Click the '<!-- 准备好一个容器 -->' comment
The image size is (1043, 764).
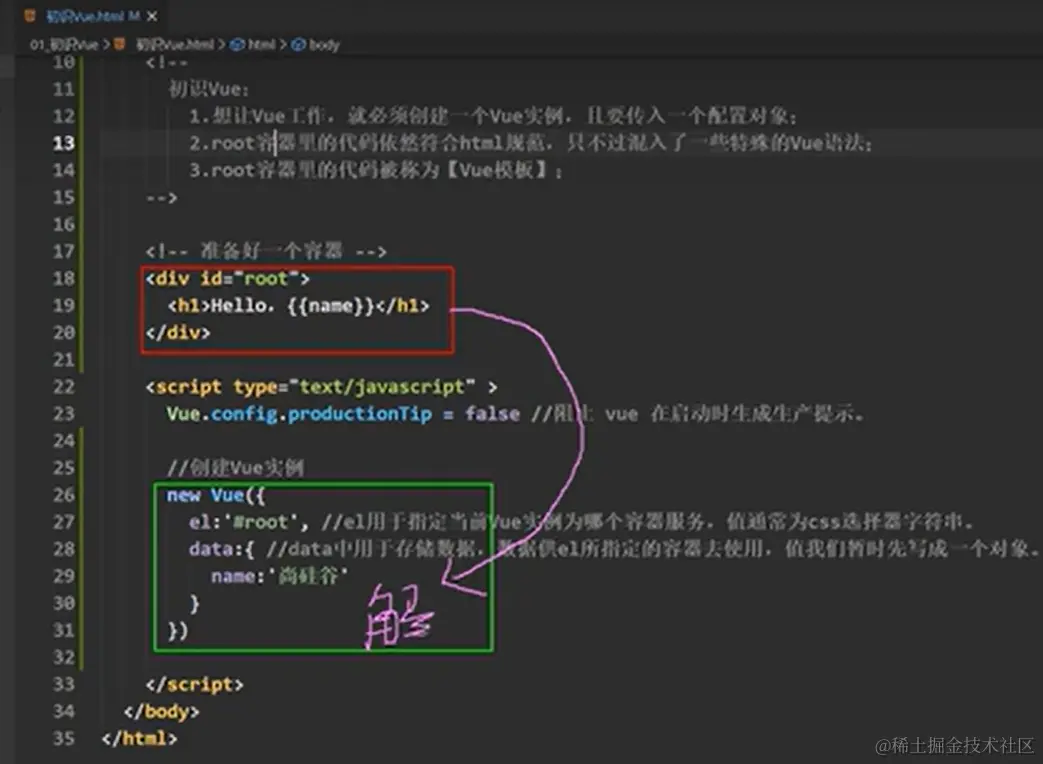click(x=266, y=251)
